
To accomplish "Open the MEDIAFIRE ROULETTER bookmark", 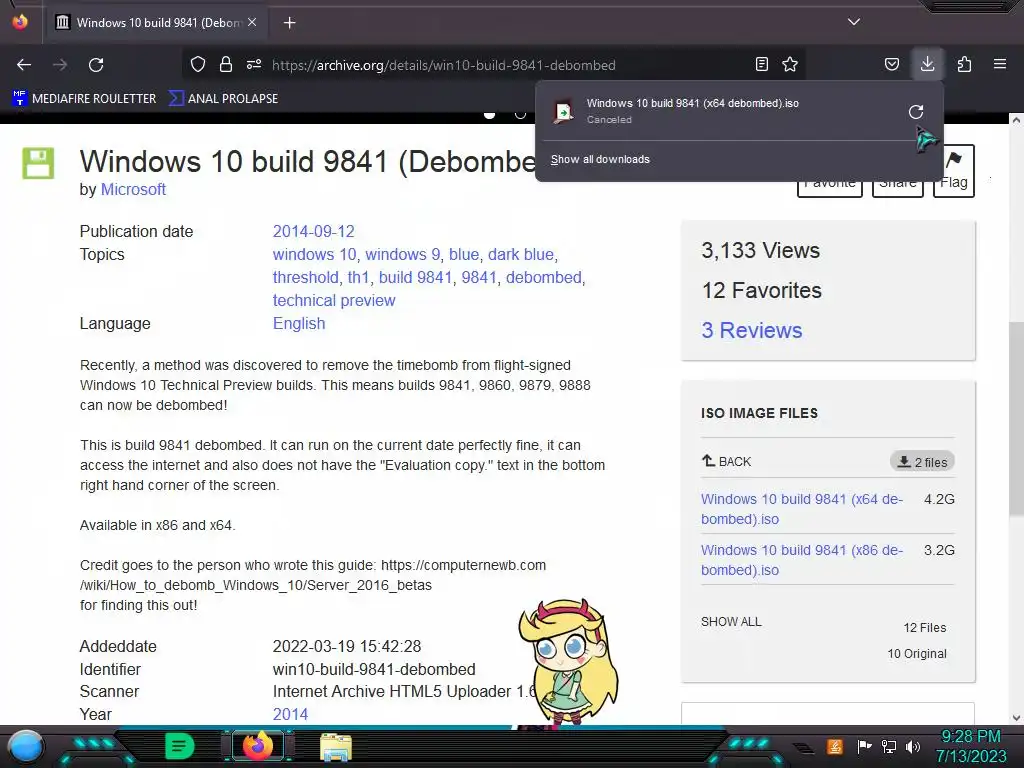I will 84,99.
